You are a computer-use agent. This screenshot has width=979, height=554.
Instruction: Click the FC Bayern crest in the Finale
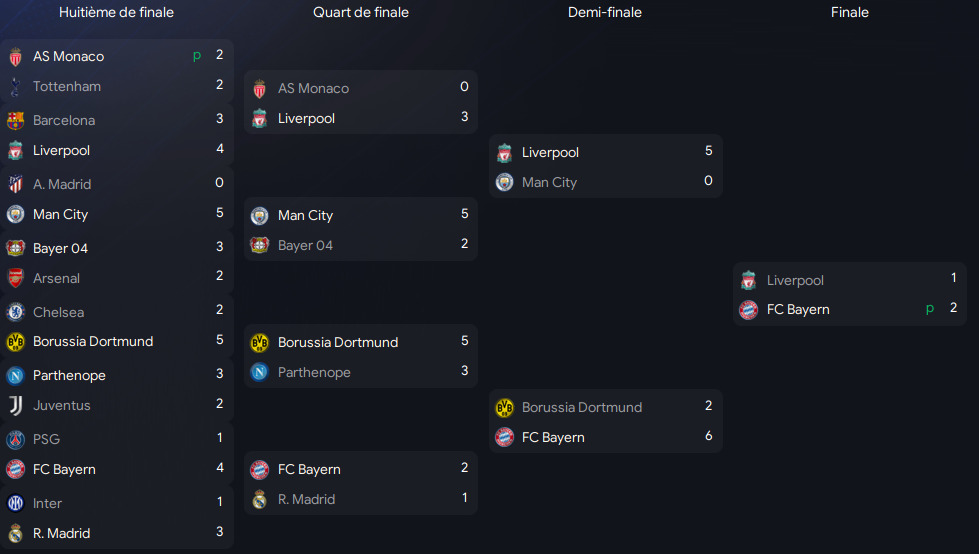point(748,310)
